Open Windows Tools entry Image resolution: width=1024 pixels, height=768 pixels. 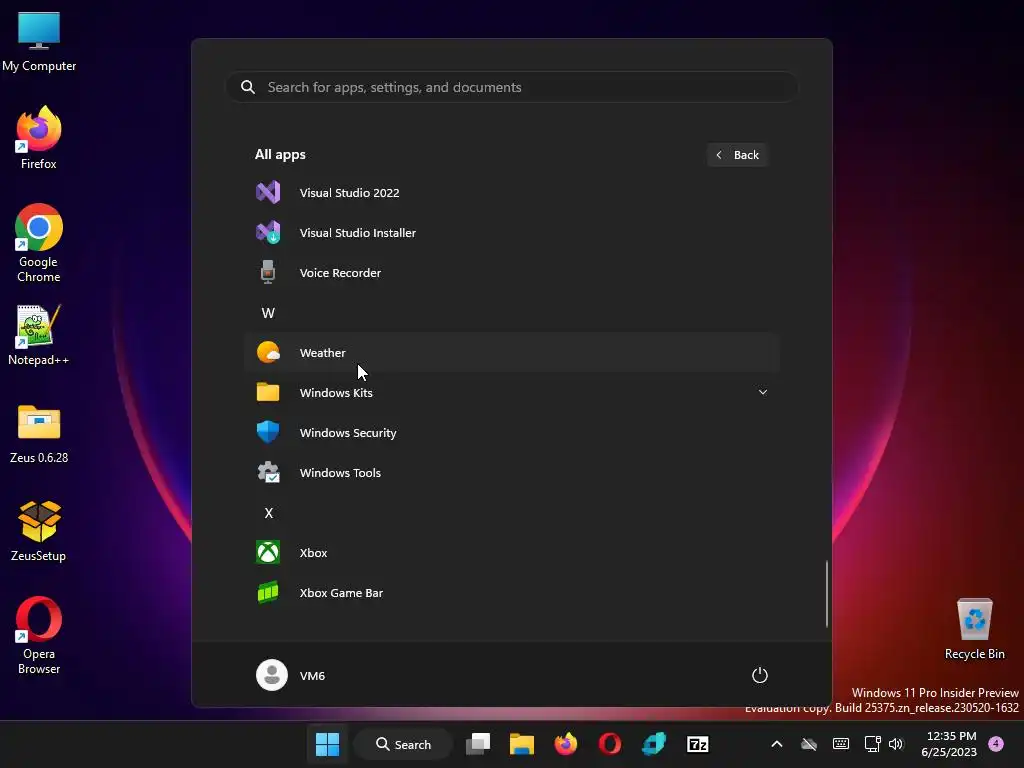pyautogui.click(x=512, y=473)
